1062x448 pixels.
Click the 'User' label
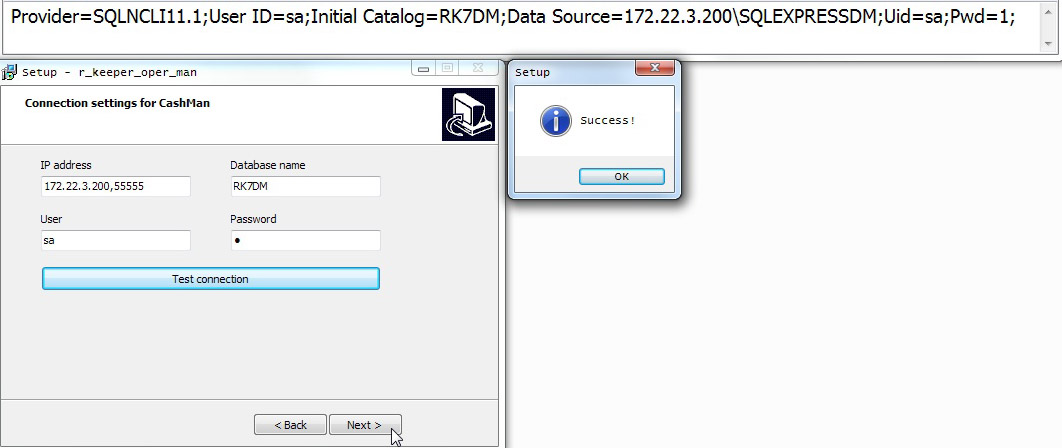pos(51,219)
